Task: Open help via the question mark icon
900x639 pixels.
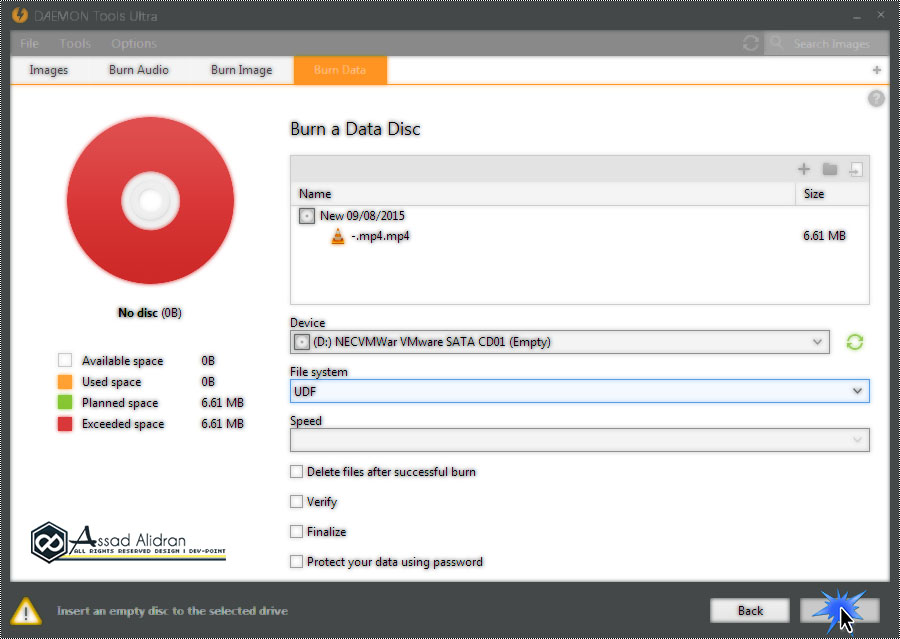Action: pyautogui.click(x=876, y=99)
